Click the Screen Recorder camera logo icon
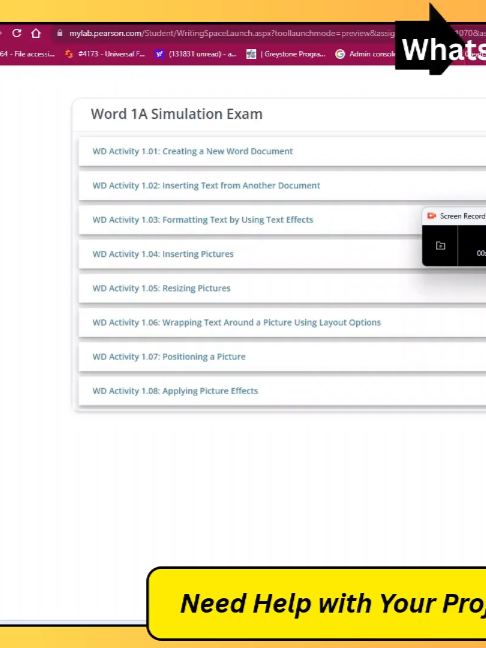 431,216
